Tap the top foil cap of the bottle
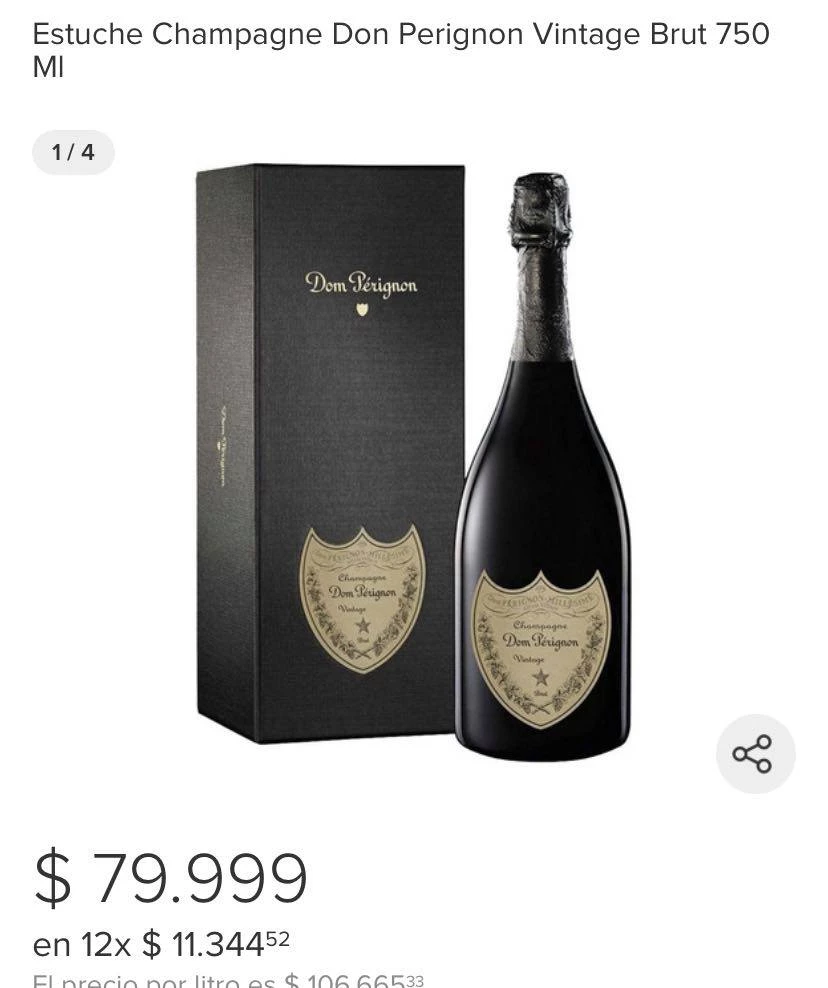Screen dimensions: 828x988 click(541, 208)
